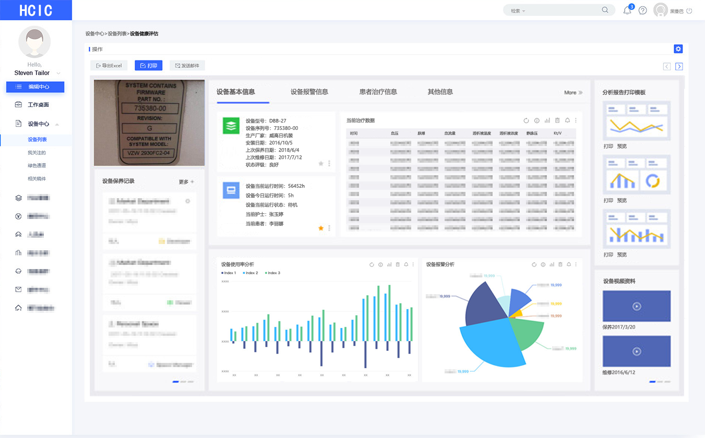Click the green layers device icon
The height and width of the screenshot is (438, 705).
coord(231,126)
